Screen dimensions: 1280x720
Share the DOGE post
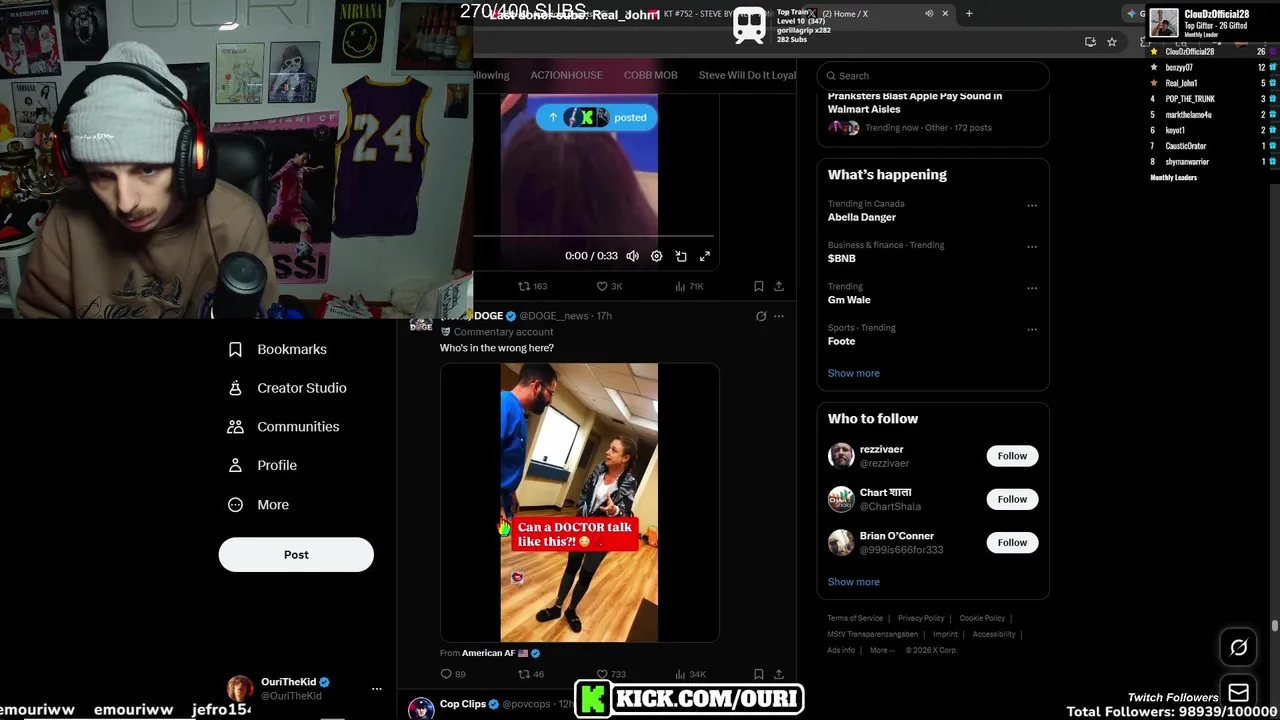[779, 674]
